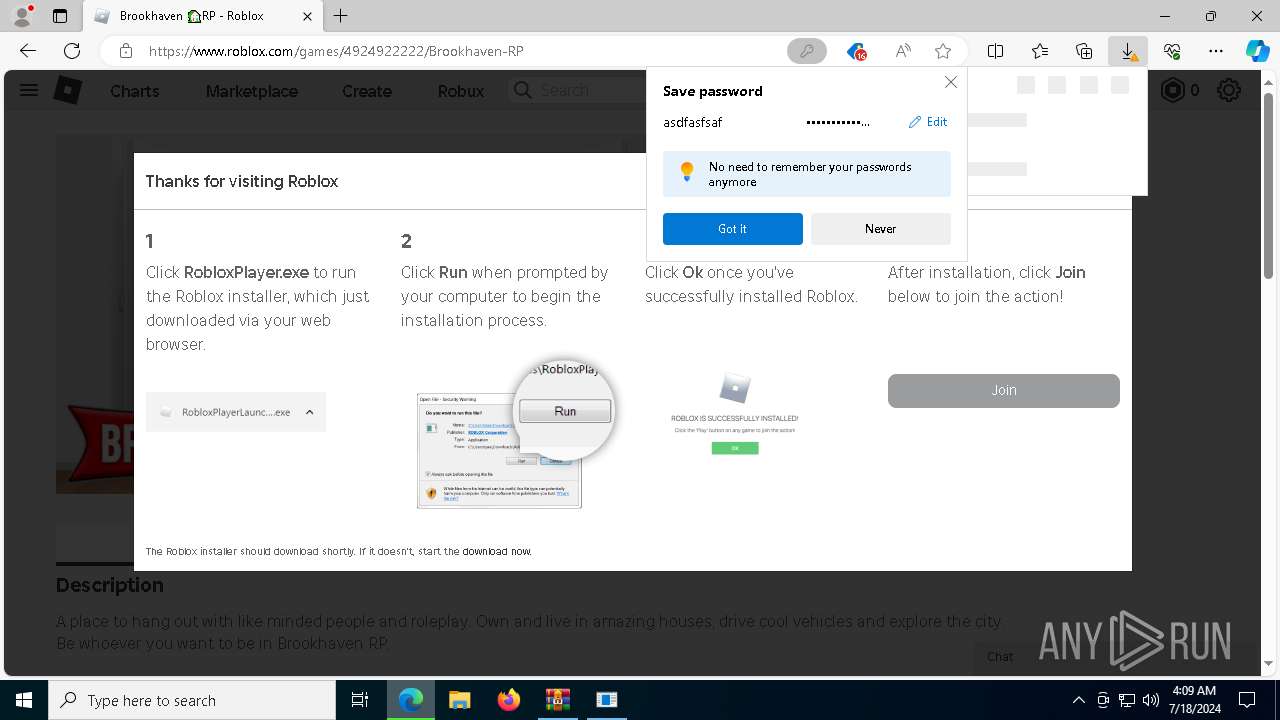
Task: Launch Firefox from taskbar
Action: (x=509, y=700)
